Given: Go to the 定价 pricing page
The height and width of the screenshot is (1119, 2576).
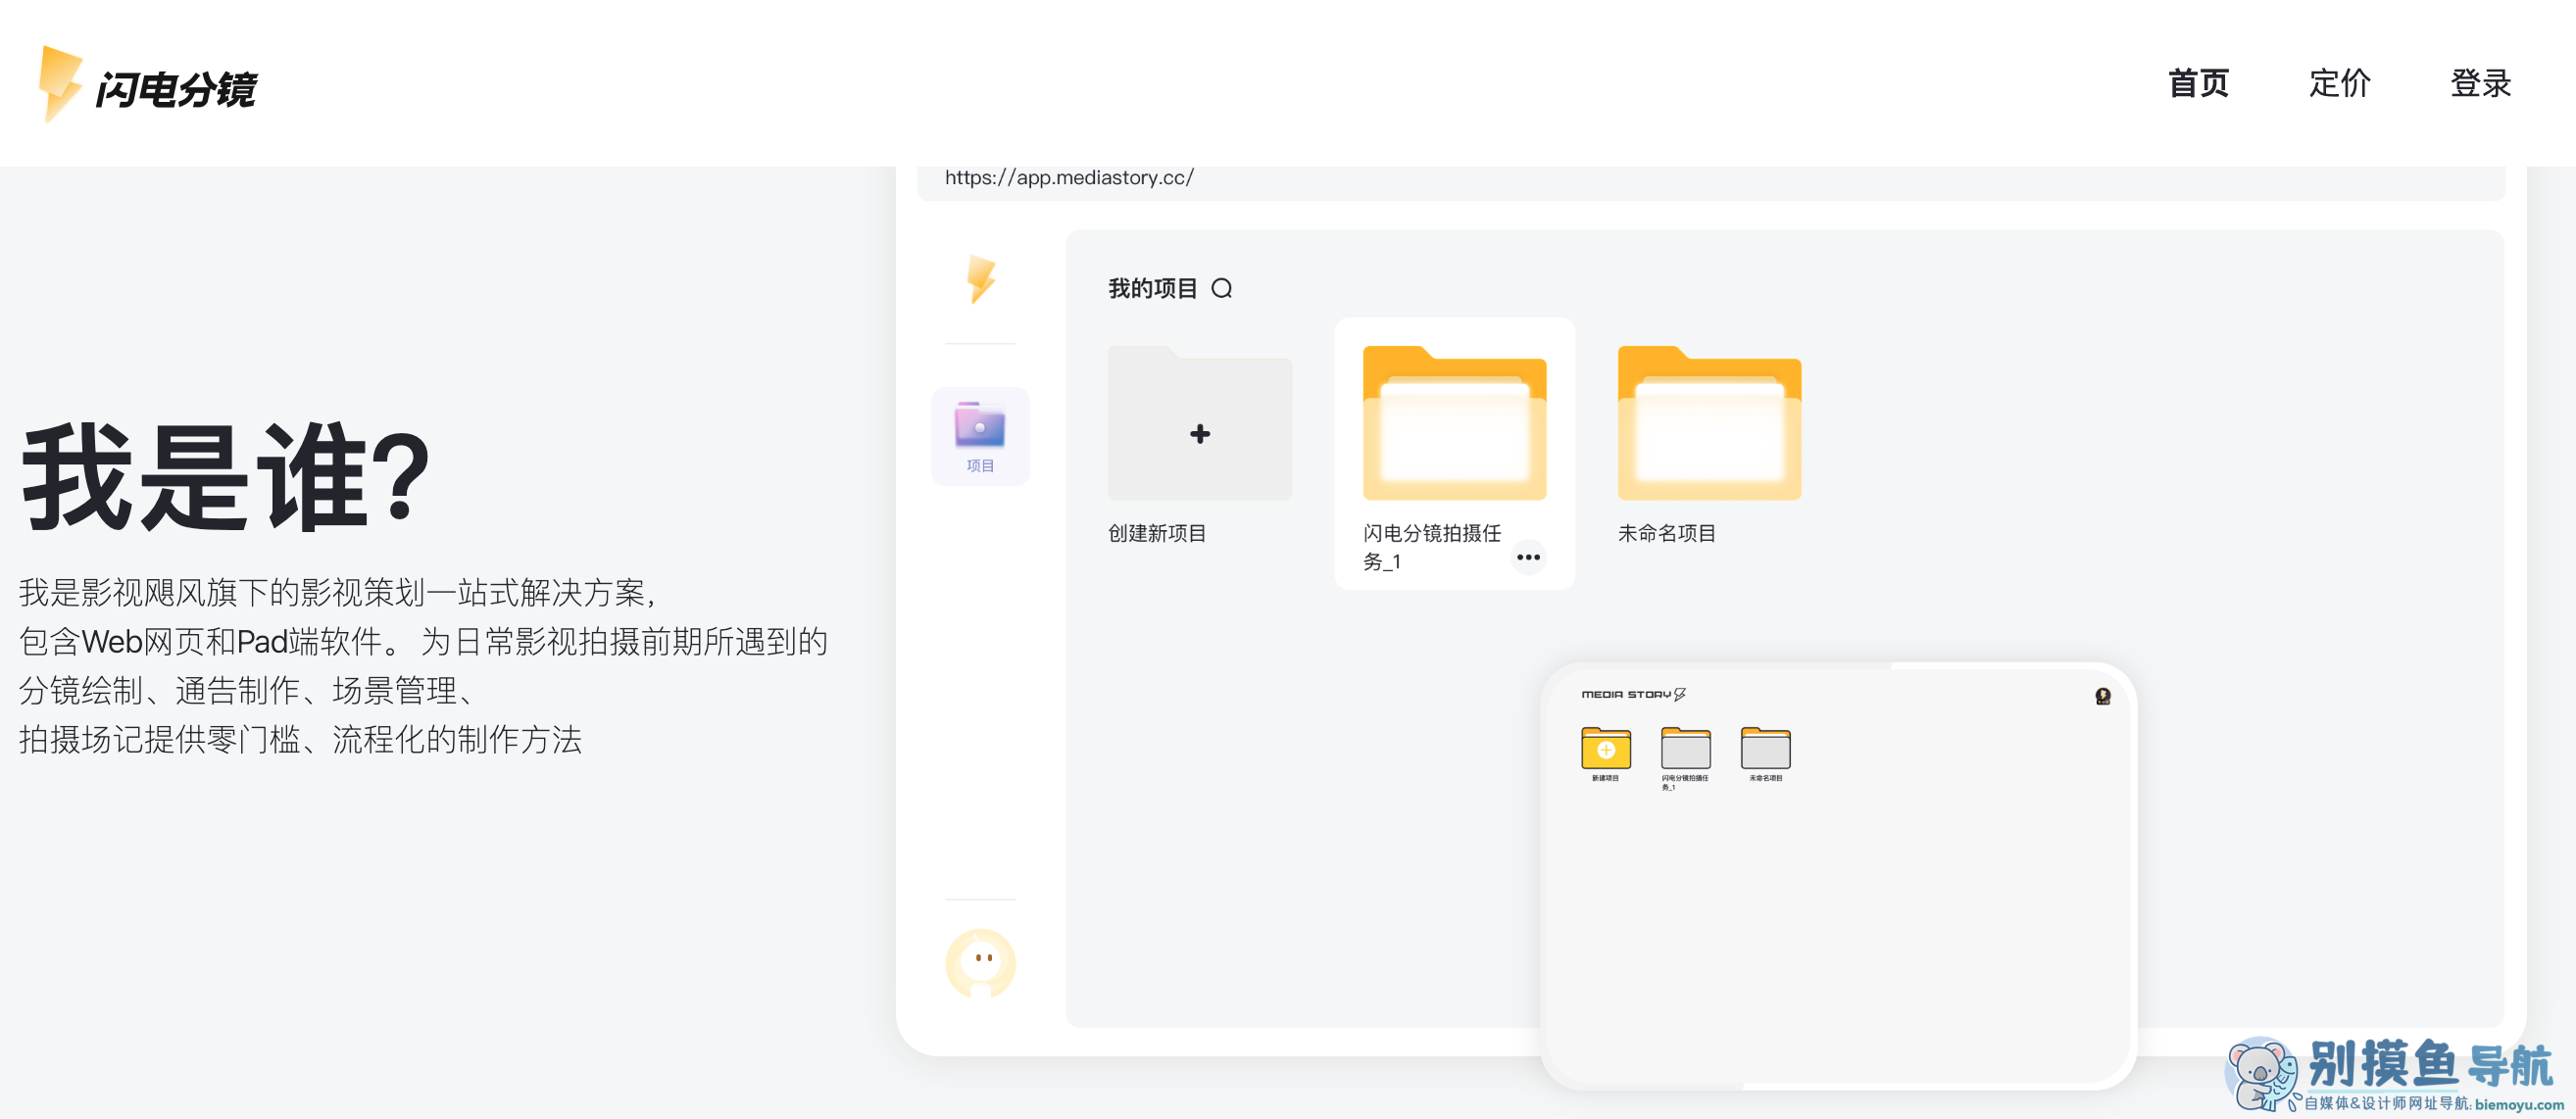Looking at the screenshot, I should 2338,83.
